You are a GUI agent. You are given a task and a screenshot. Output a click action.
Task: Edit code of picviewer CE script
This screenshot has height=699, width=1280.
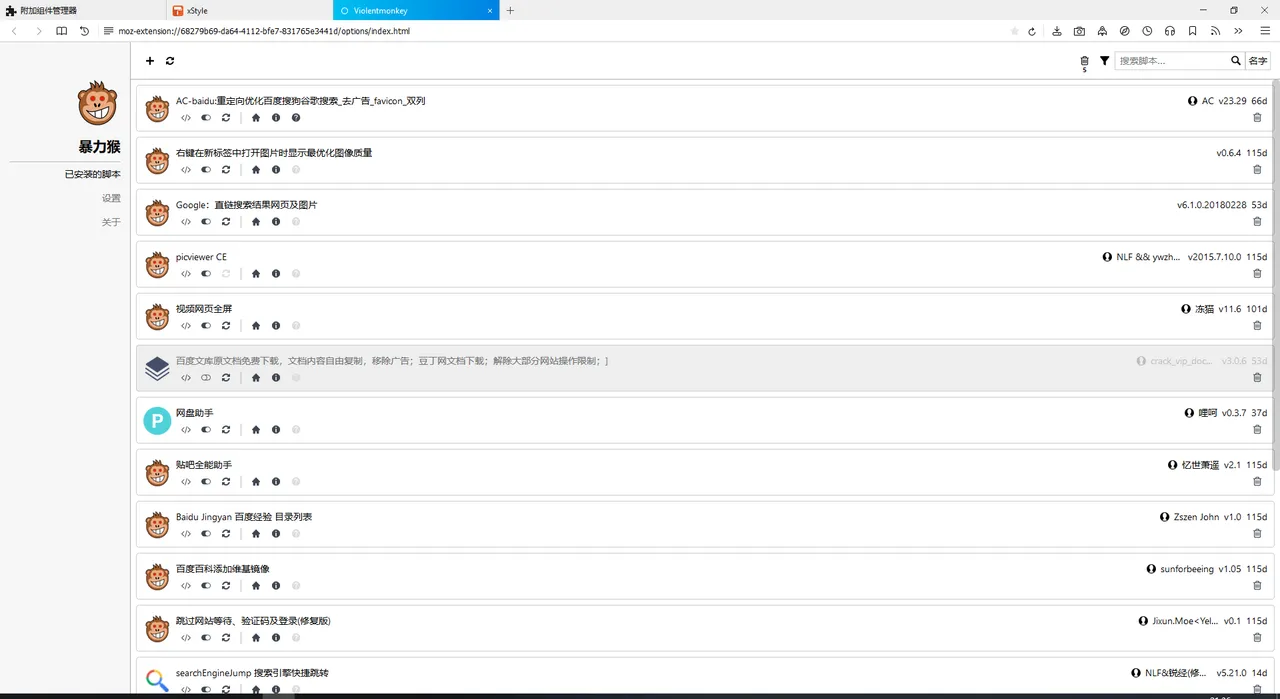click(x=186, y=274)
